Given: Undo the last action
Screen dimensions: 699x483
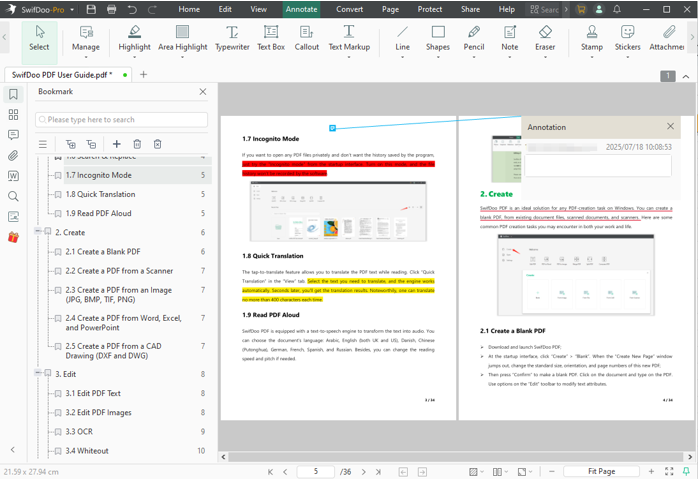Looking at the screenshot, I should coord(132,9).
